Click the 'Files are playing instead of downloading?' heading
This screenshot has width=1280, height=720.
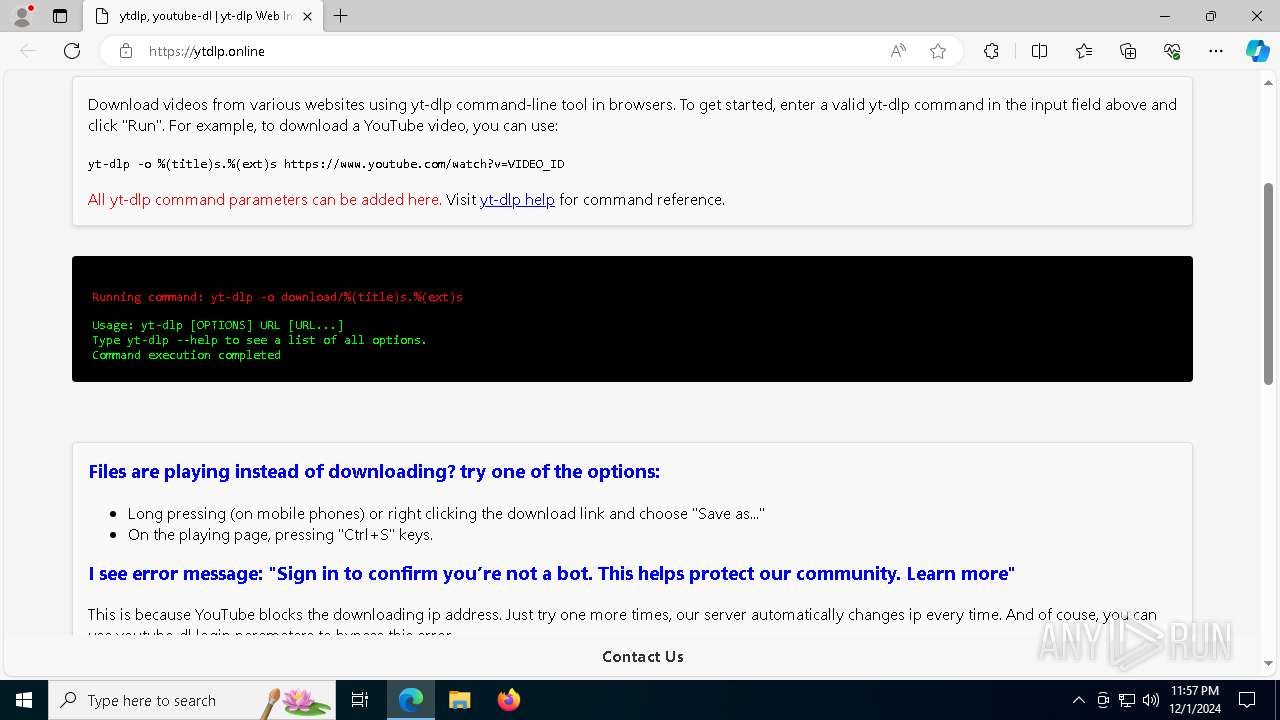pos(374,472)
